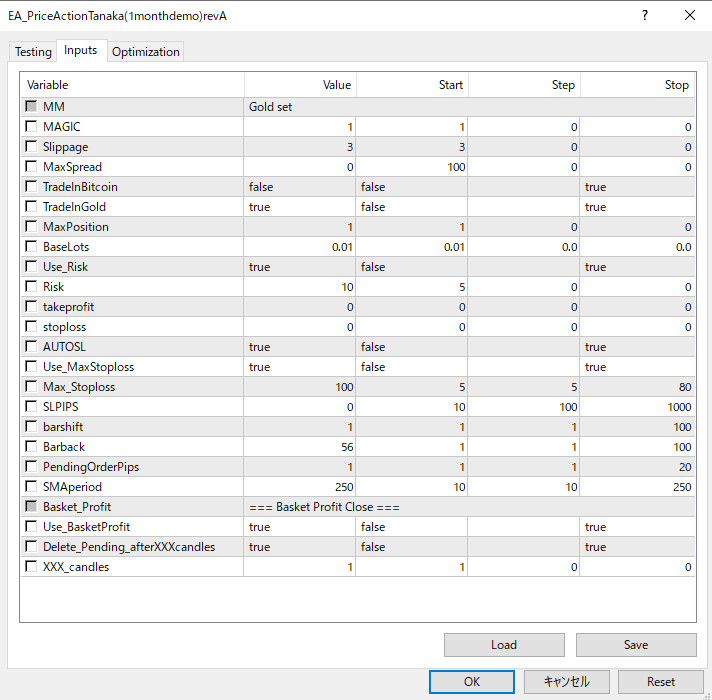
Task: Open the Delete_Pending_afterXXXcandles value cell
Action: pos(300,546)
